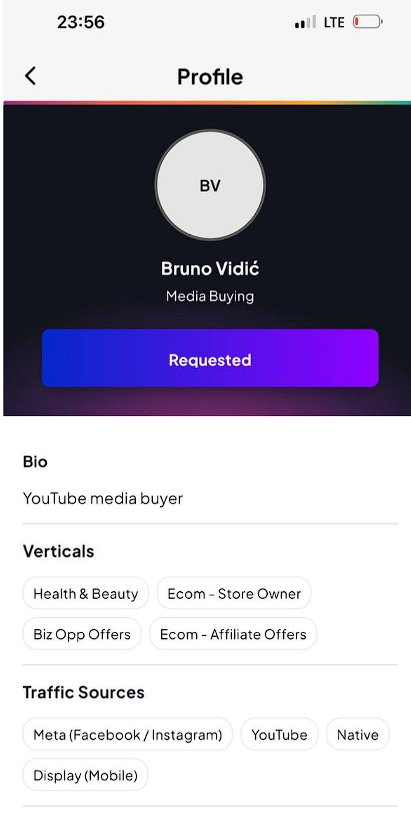This screenshot has height=834, width=411.
Task: Choose the Ecom - Affiliate Offers tag
Action: pos(233,634)
